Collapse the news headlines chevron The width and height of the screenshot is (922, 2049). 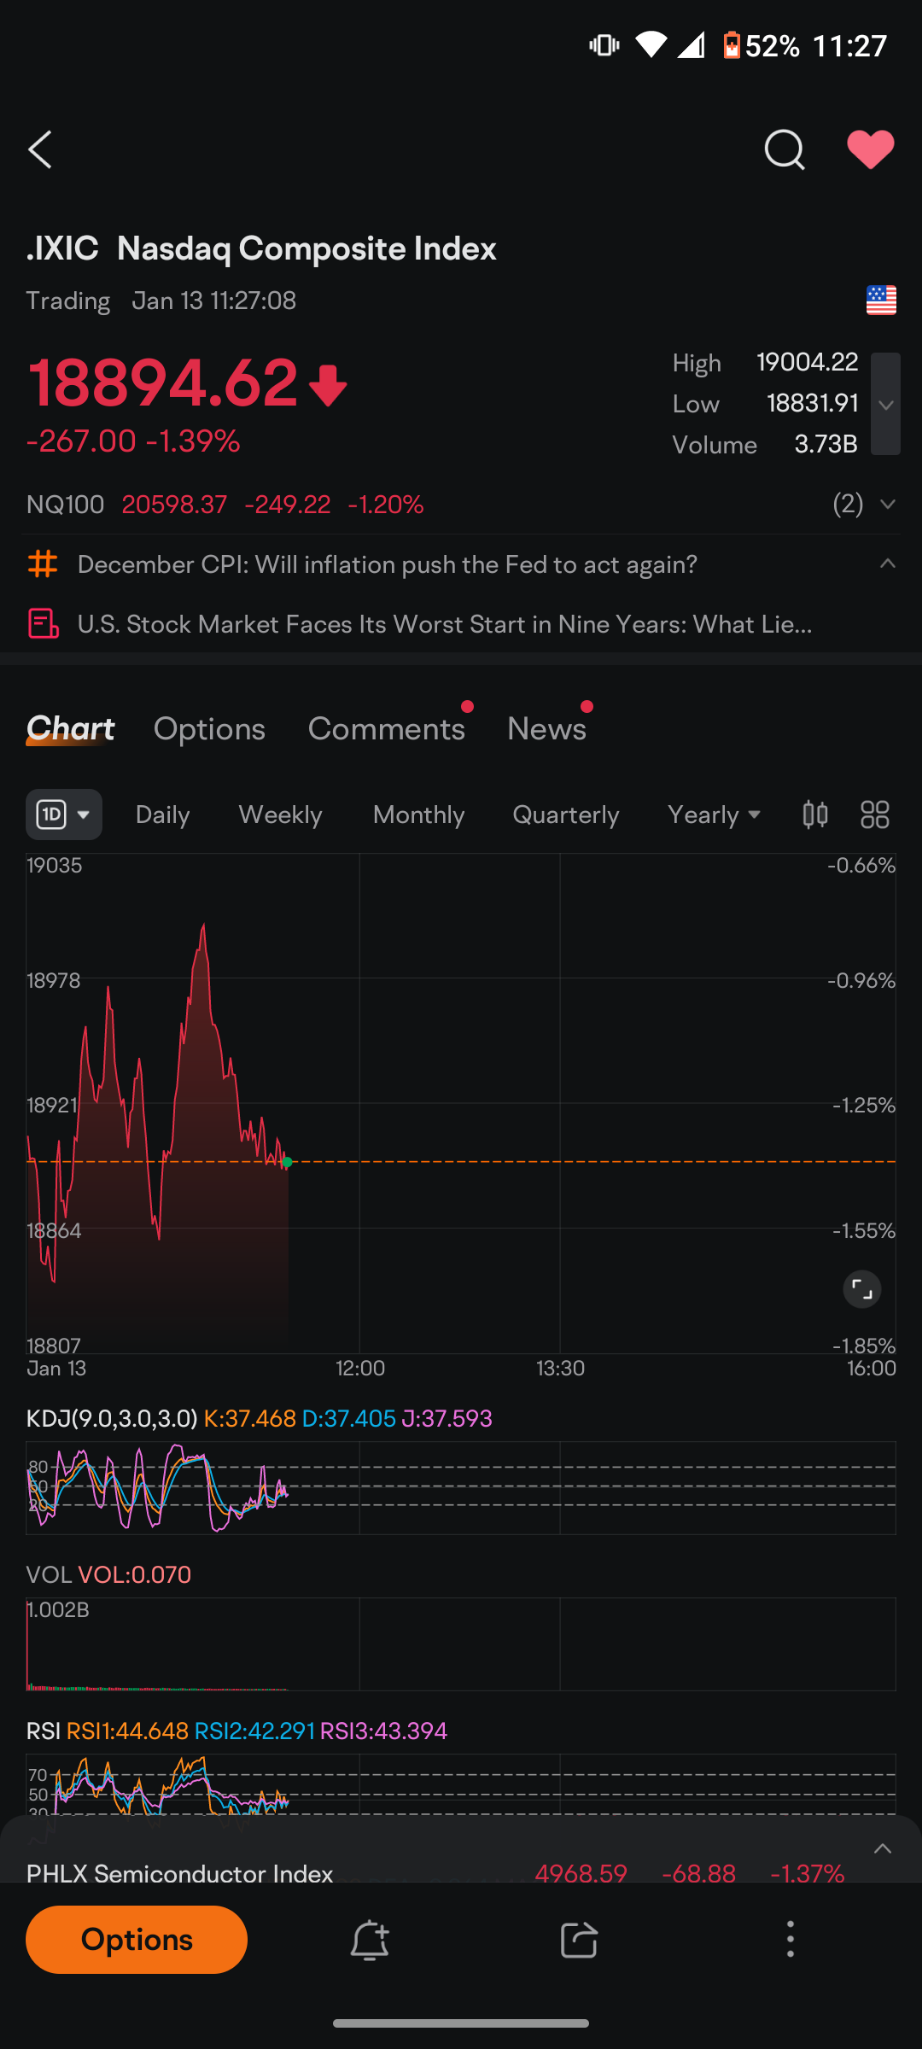click(887, 564)
